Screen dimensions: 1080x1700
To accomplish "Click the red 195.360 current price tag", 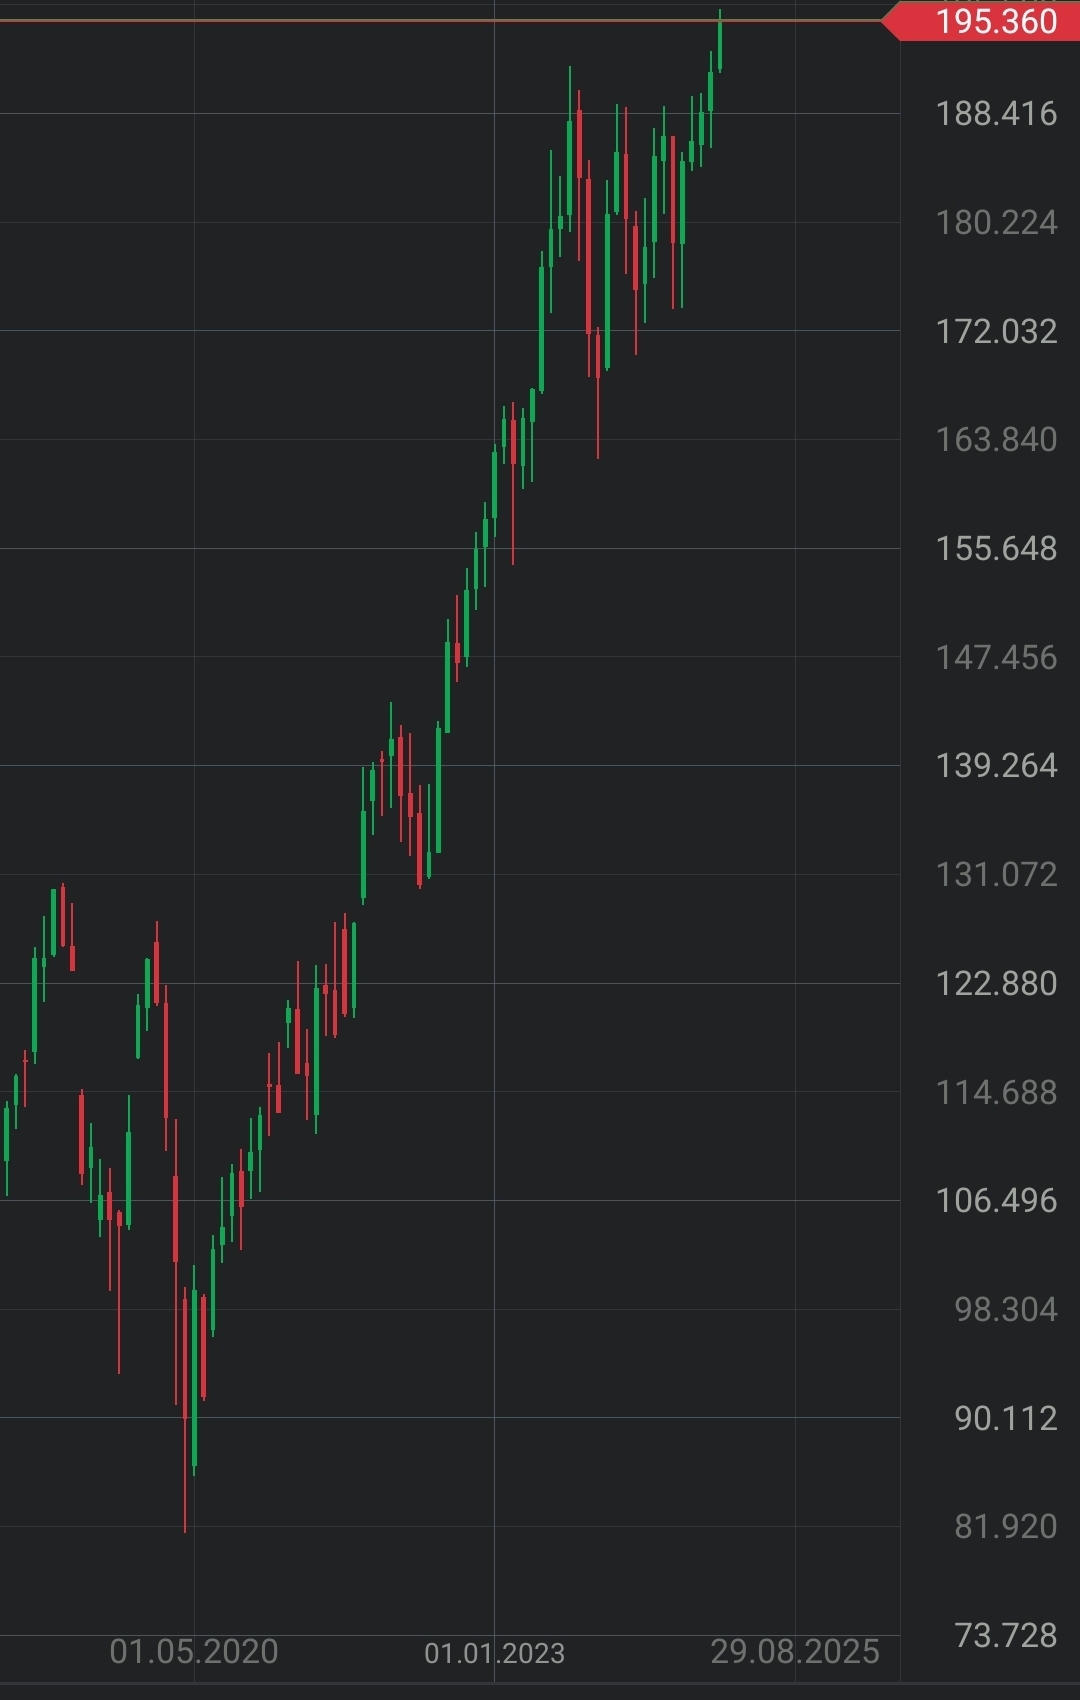I will point(994,21).
